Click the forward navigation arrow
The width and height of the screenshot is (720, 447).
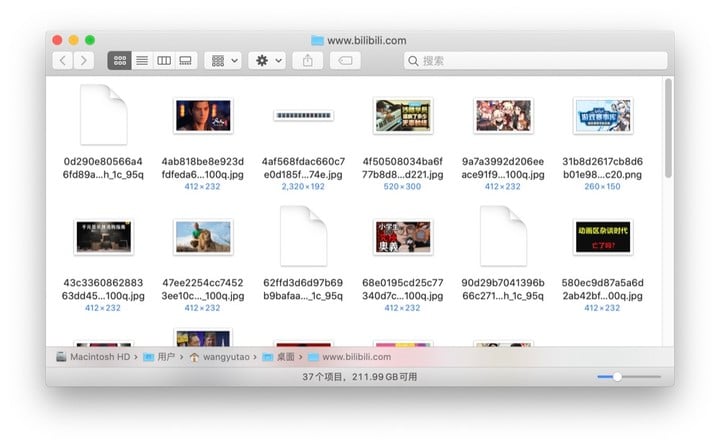[84, 61]
